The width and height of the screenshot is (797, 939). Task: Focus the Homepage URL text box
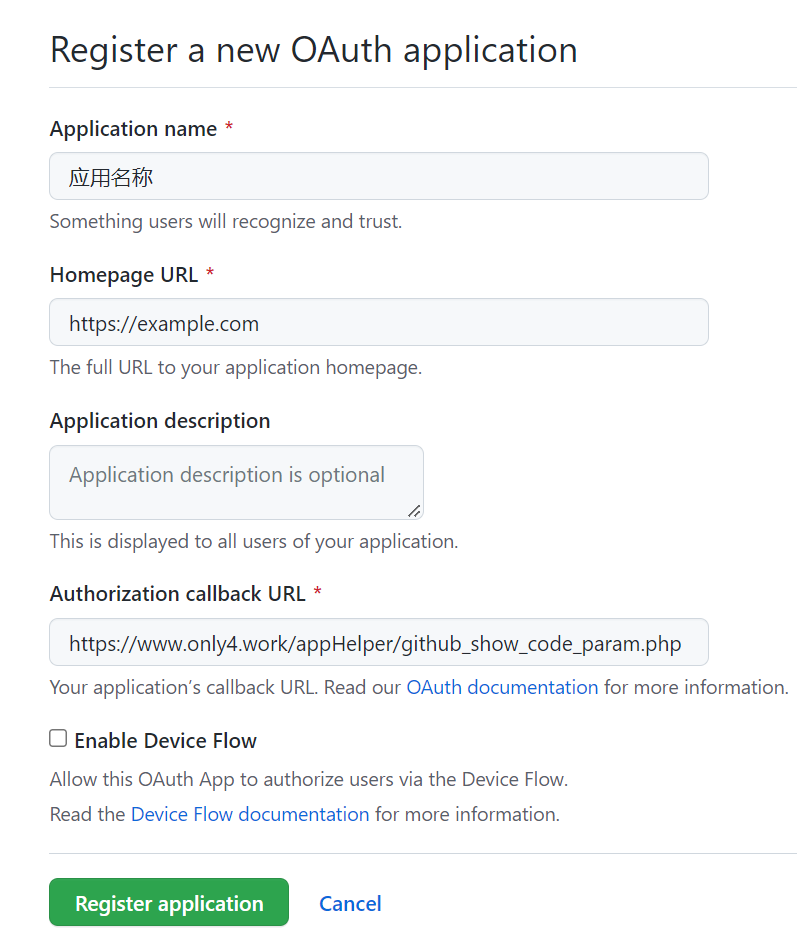pyautogui.click(x=378, y=323)
